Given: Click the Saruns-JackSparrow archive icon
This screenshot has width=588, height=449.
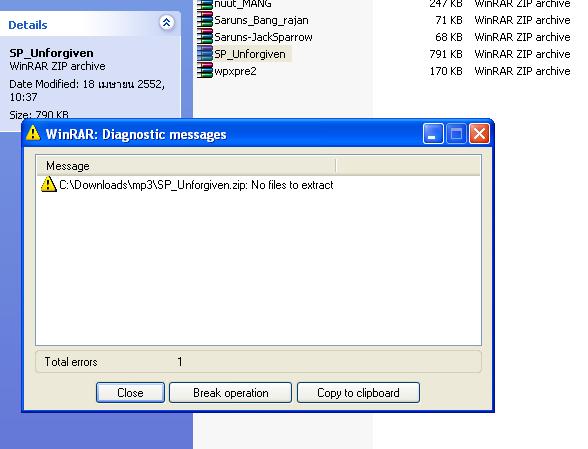Looking at the screenshot, I should pyautogui.click(x=205, y=37).
